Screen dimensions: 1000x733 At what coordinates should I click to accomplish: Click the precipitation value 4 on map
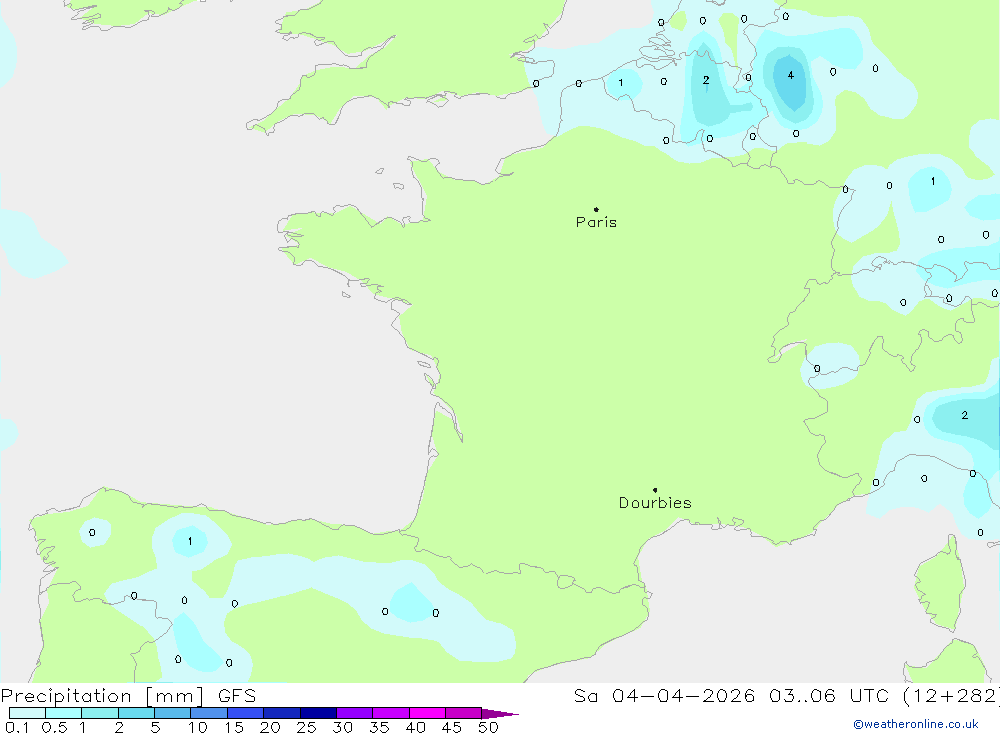[791, 75]
